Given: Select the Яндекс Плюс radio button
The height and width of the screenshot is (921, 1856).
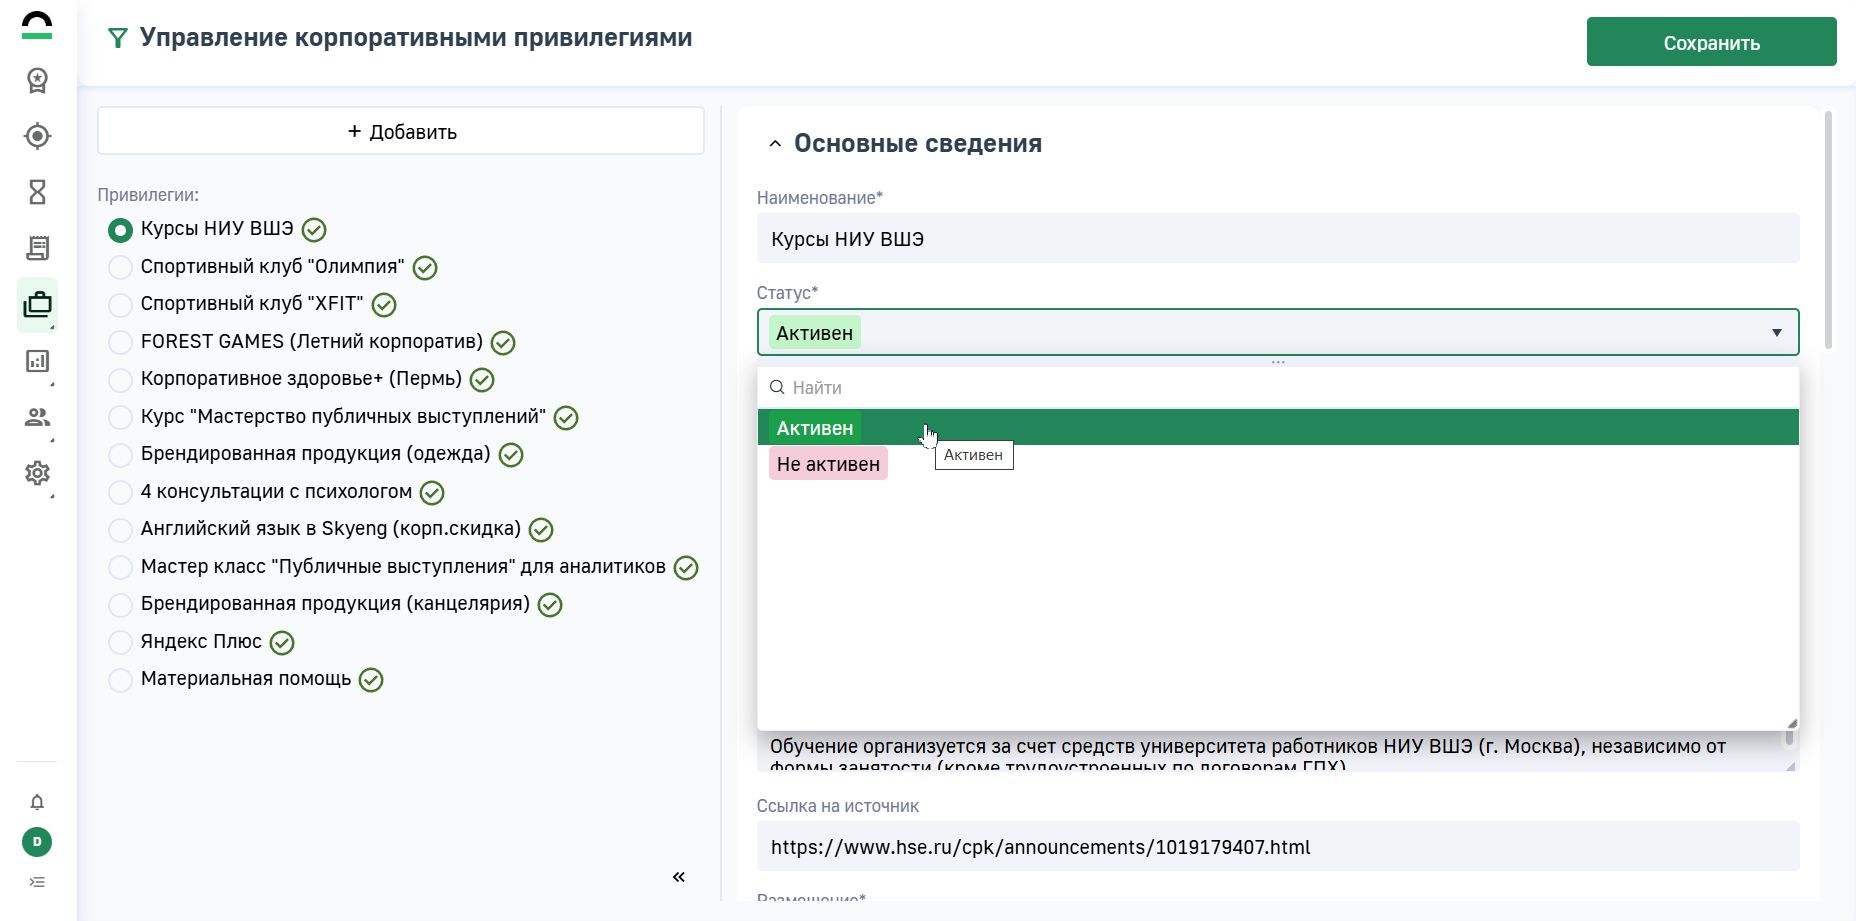Looking at the screenshot, I should [x=120, y=642].
